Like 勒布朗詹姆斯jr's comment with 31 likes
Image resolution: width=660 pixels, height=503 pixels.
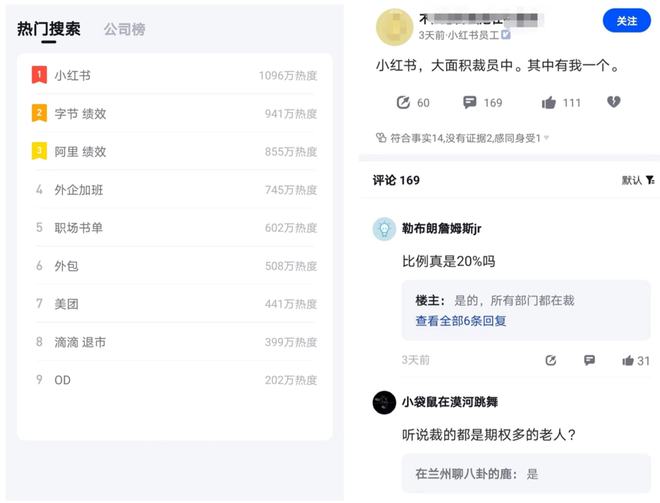click(x=628, y=360)
